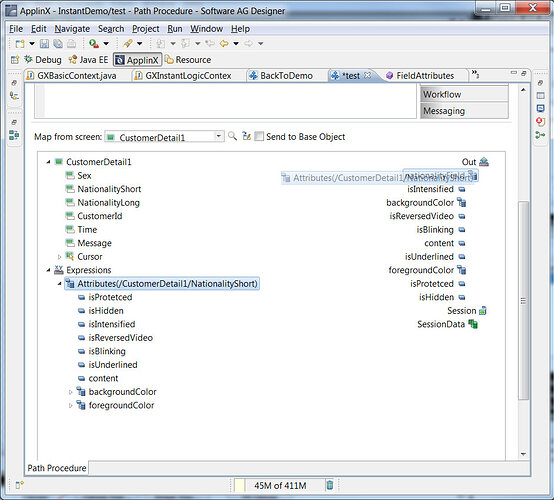The height and width of the screenshot is (500, 554).
Task: Click the status bar icon at far left
Action: click(x=20, y=485)
